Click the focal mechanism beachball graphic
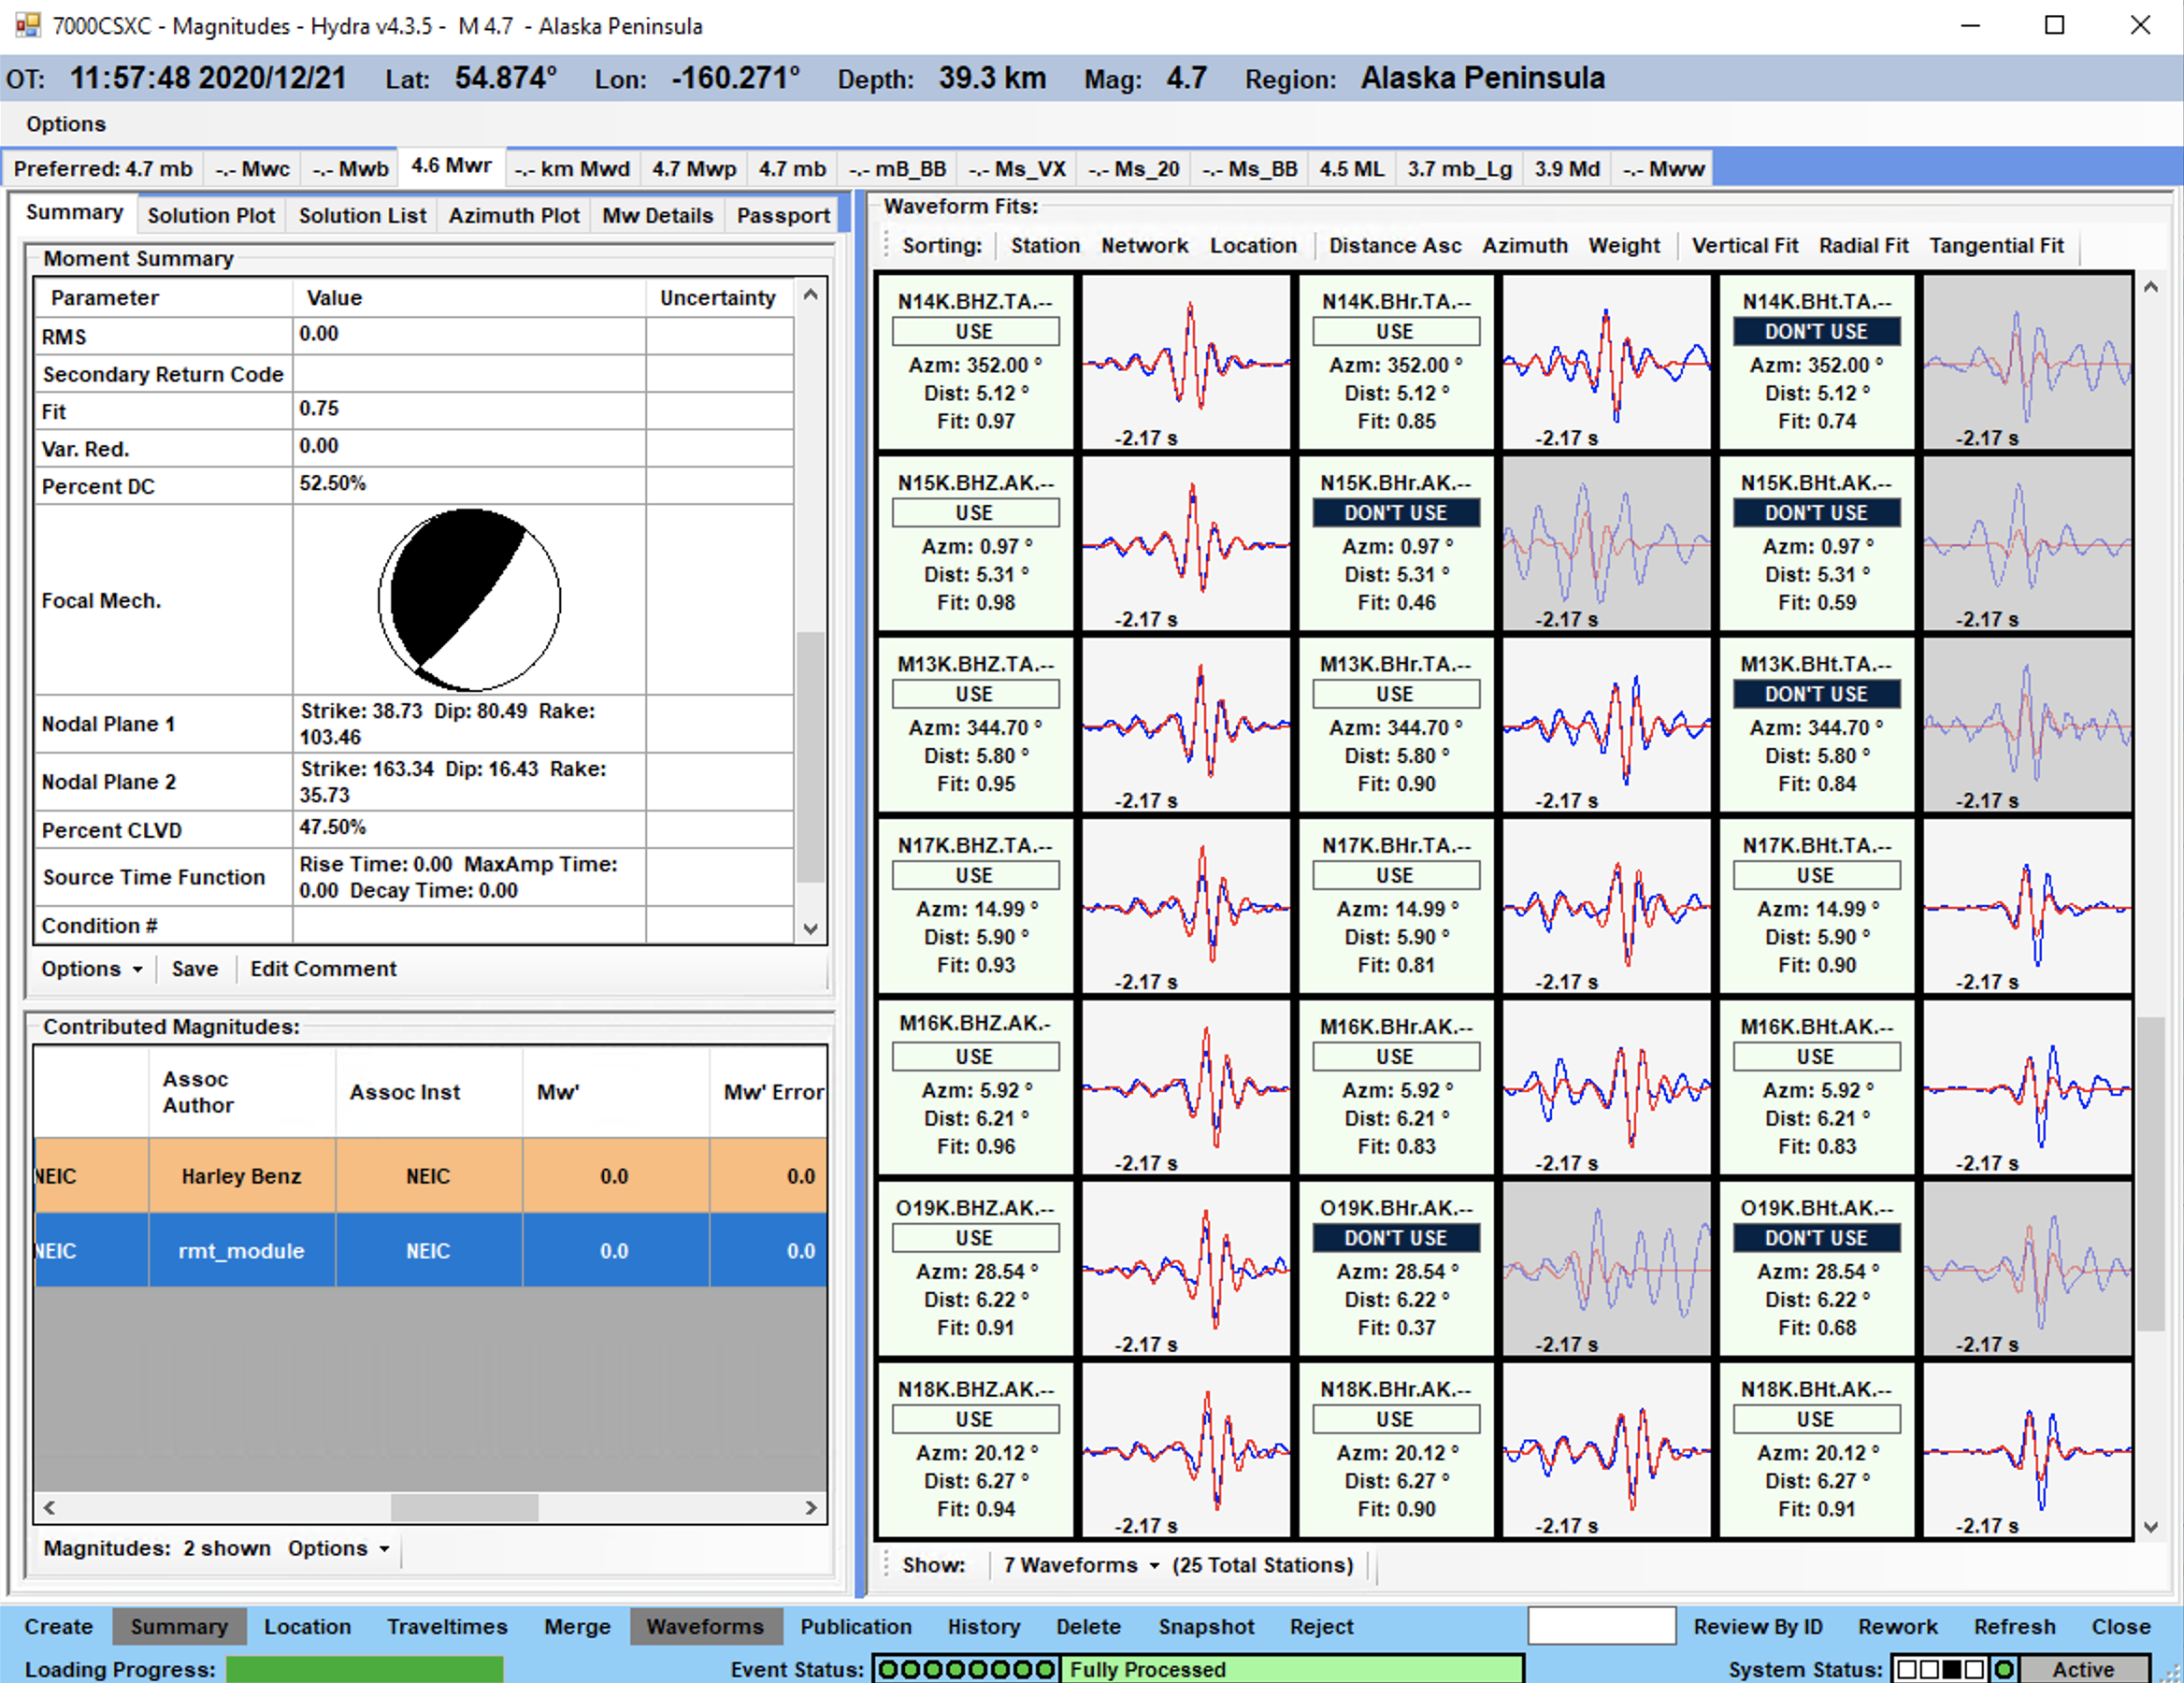The height and width of the screenshot is (1683, 2184). [x=469, y=600]
